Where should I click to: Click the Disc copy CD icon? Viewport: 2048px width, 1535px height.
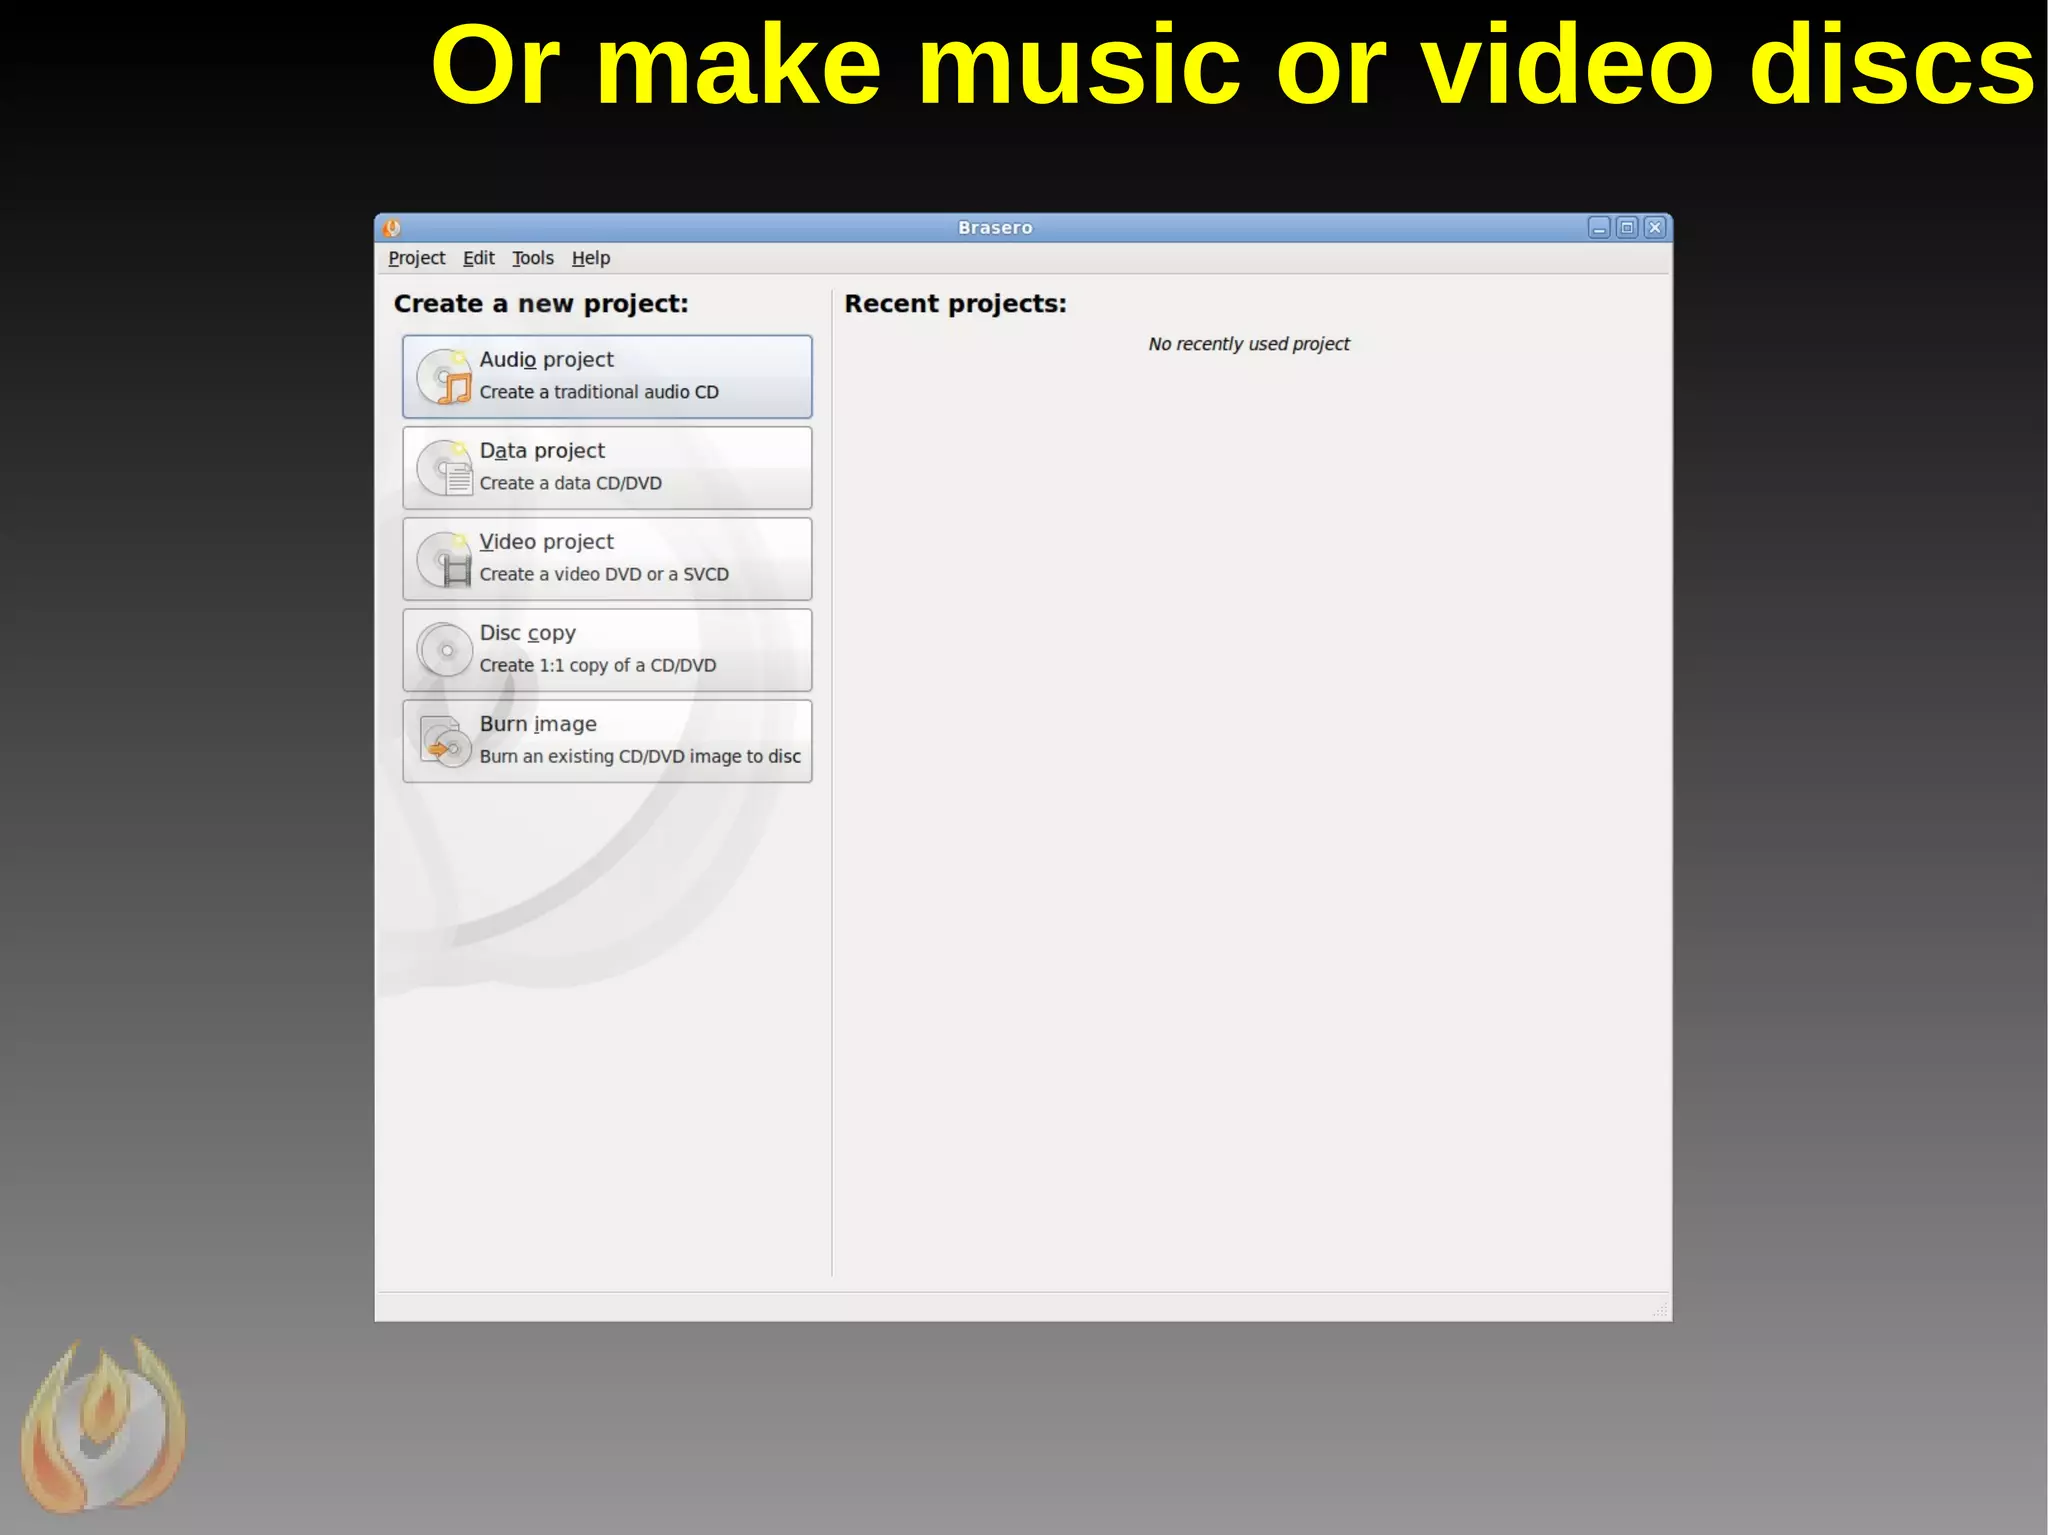(444, 650)
